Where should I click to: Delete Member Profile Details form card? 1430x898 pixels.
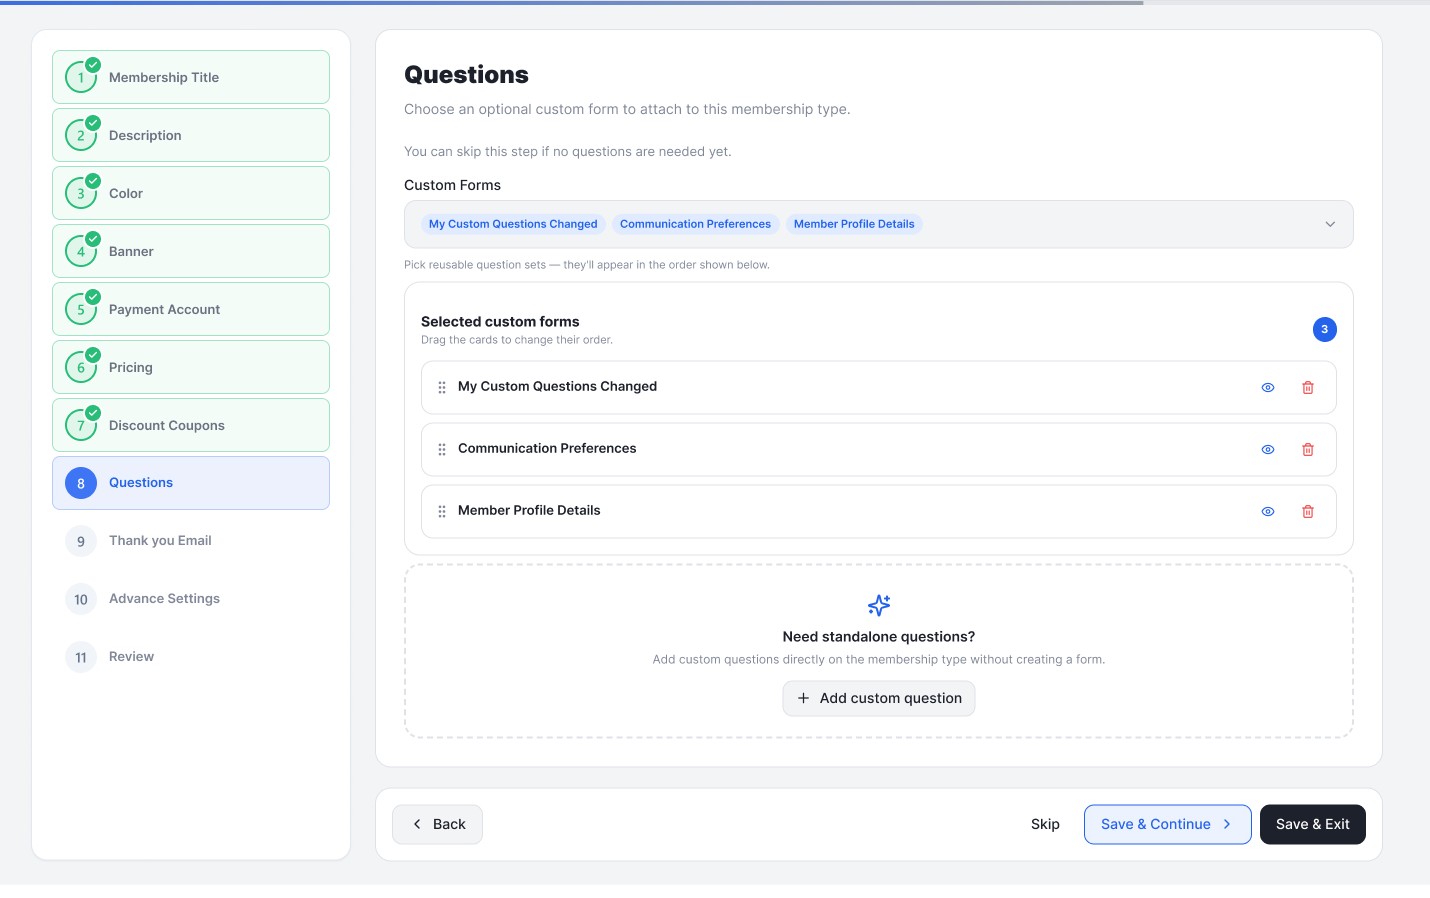1308,512
